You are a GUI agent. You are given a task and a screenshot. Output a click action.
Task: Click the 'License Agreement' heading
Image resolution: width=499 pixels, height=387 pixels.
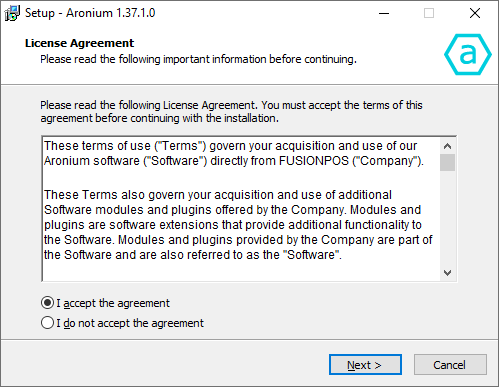pos(79,43)
